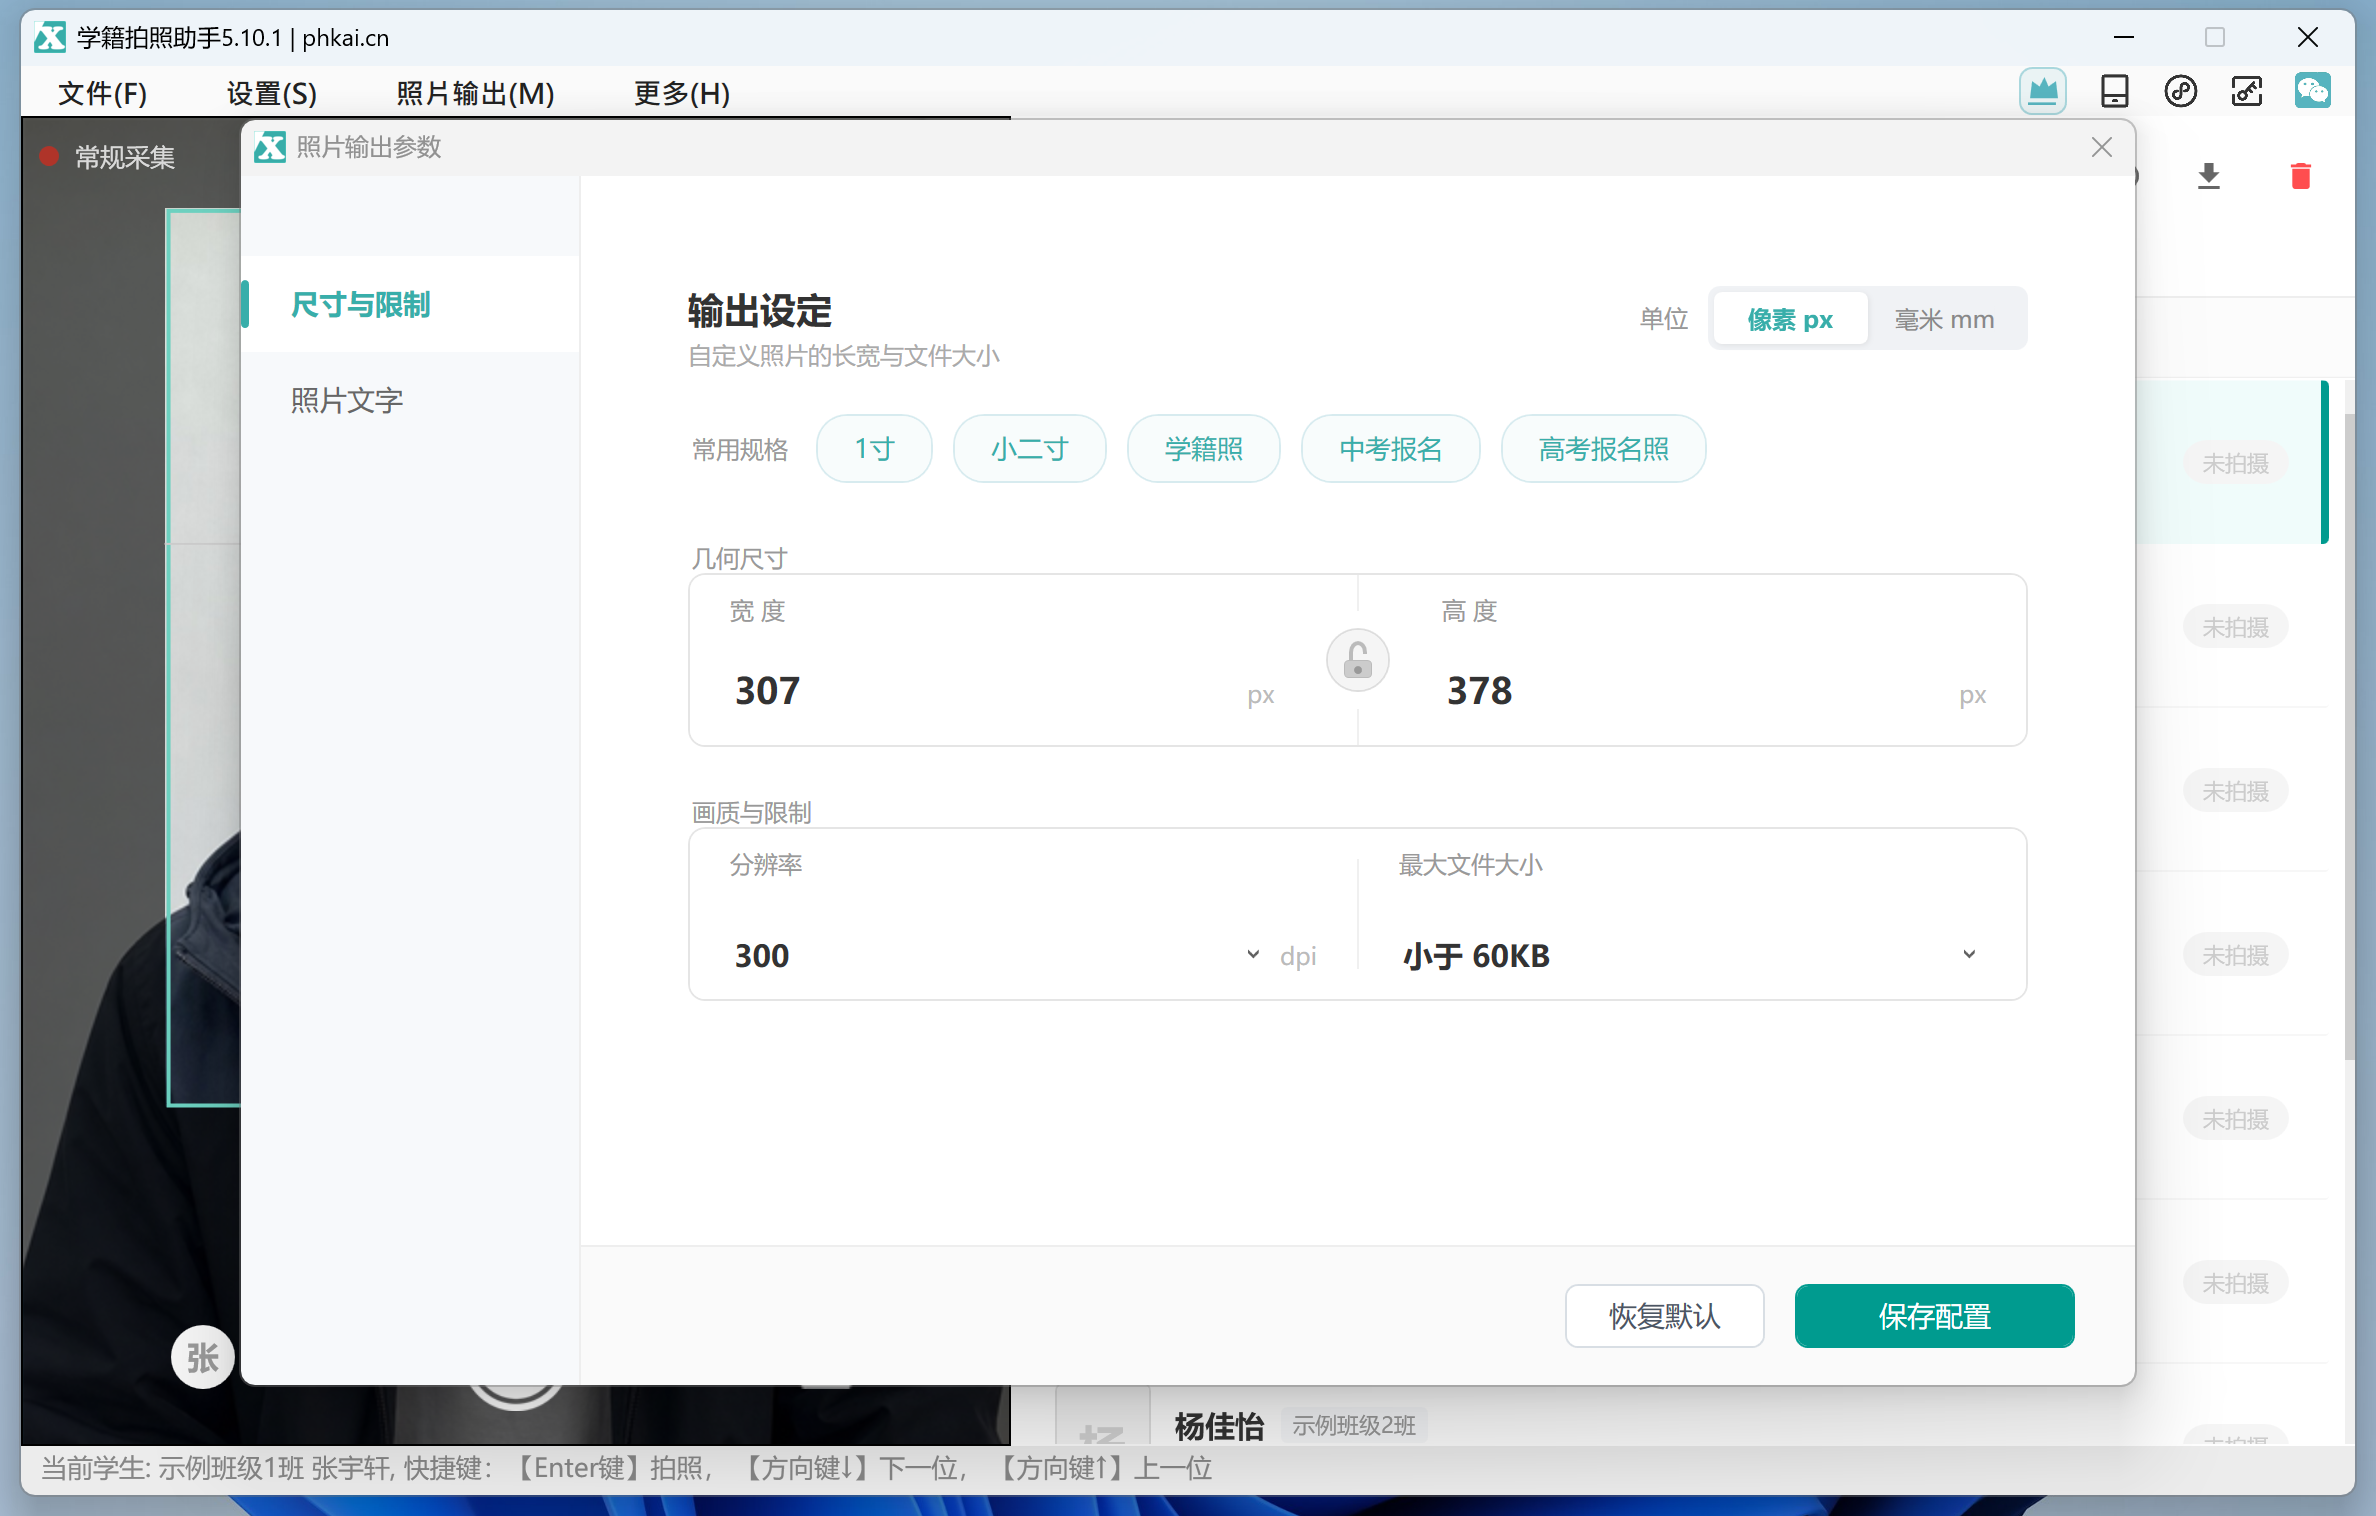Click the app logo icon in title bar
The image size is (2376, 1516).
(x=50, y=38)
